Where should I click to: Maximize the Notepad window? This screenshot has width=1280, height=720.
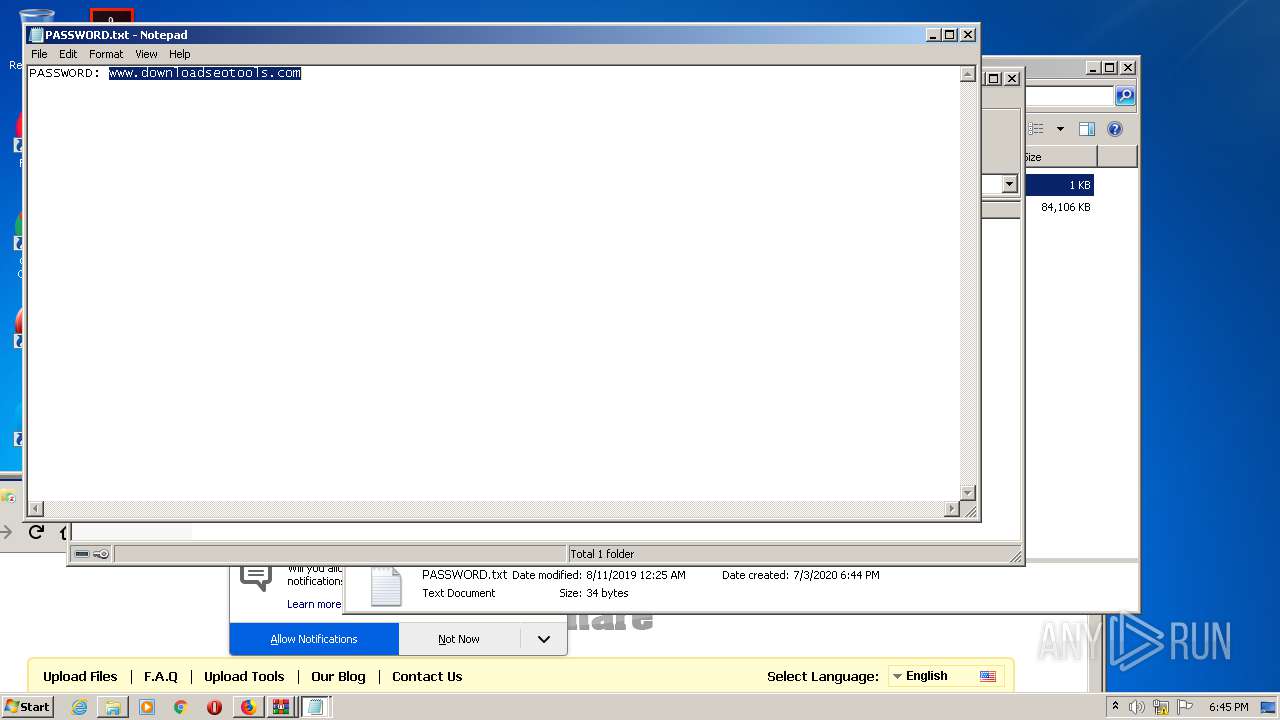(950, 34)
